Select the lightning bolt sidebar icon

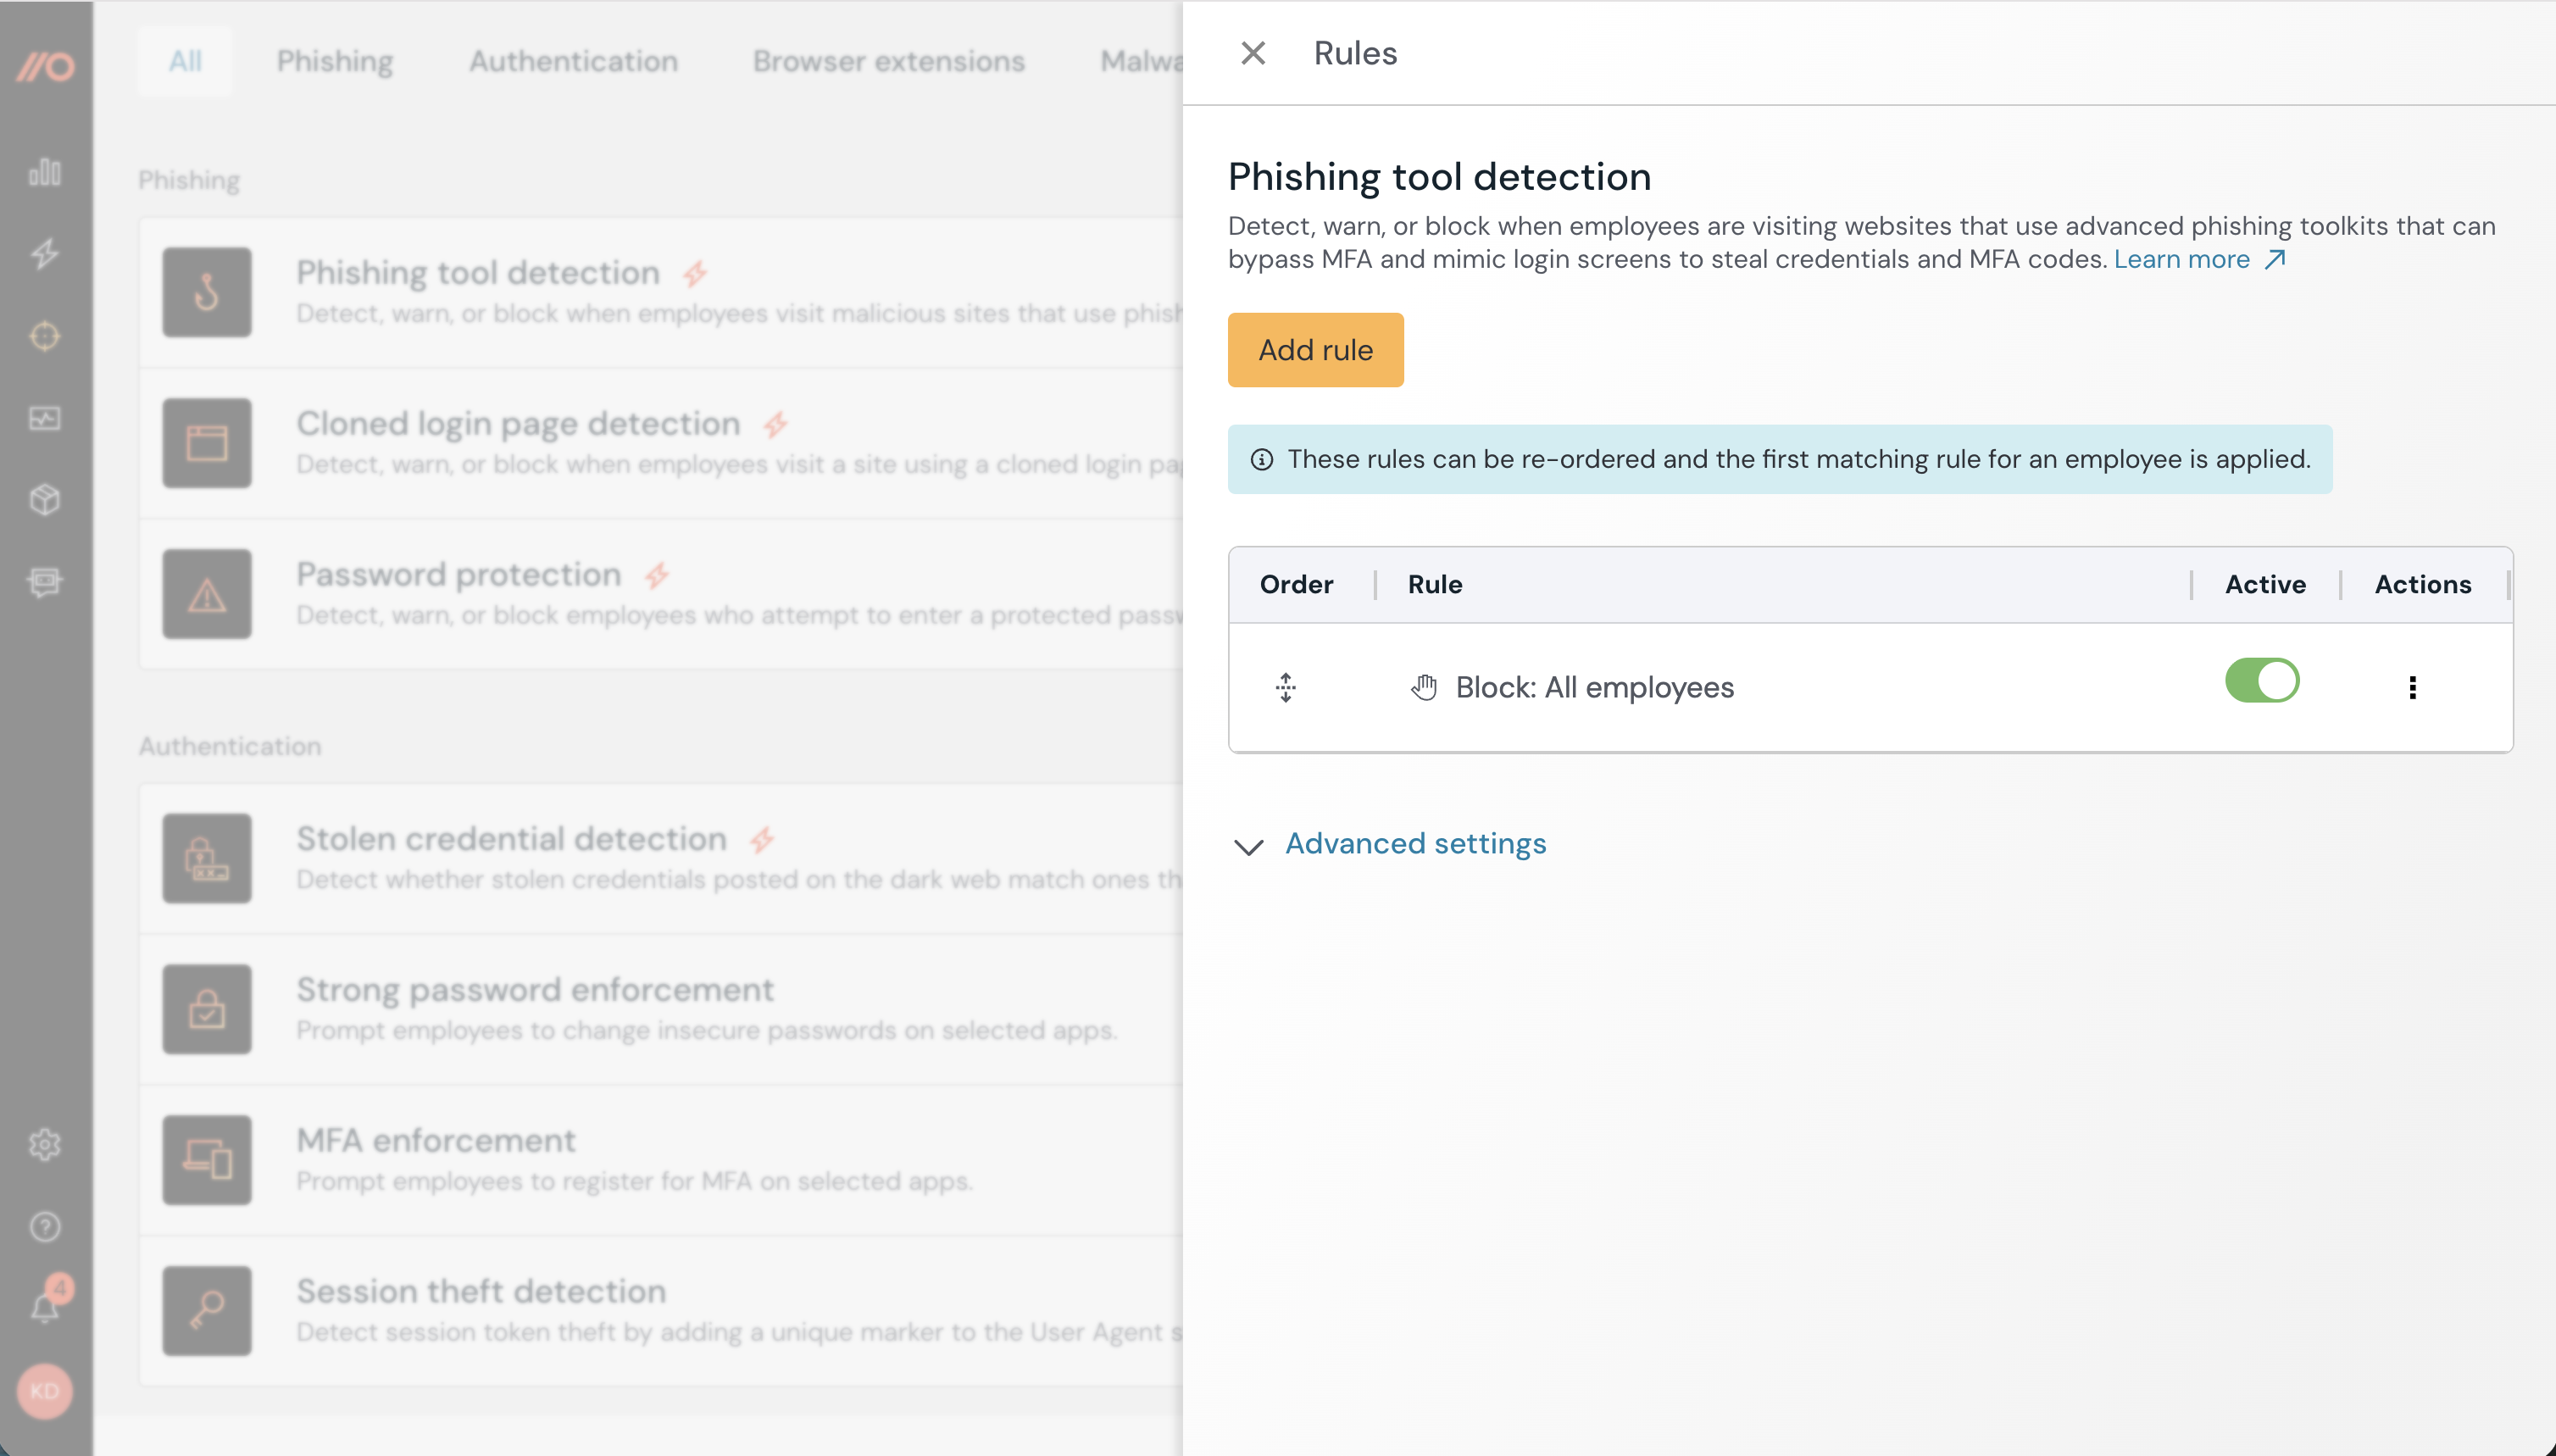pyautogui.click(x=45, y=254)
